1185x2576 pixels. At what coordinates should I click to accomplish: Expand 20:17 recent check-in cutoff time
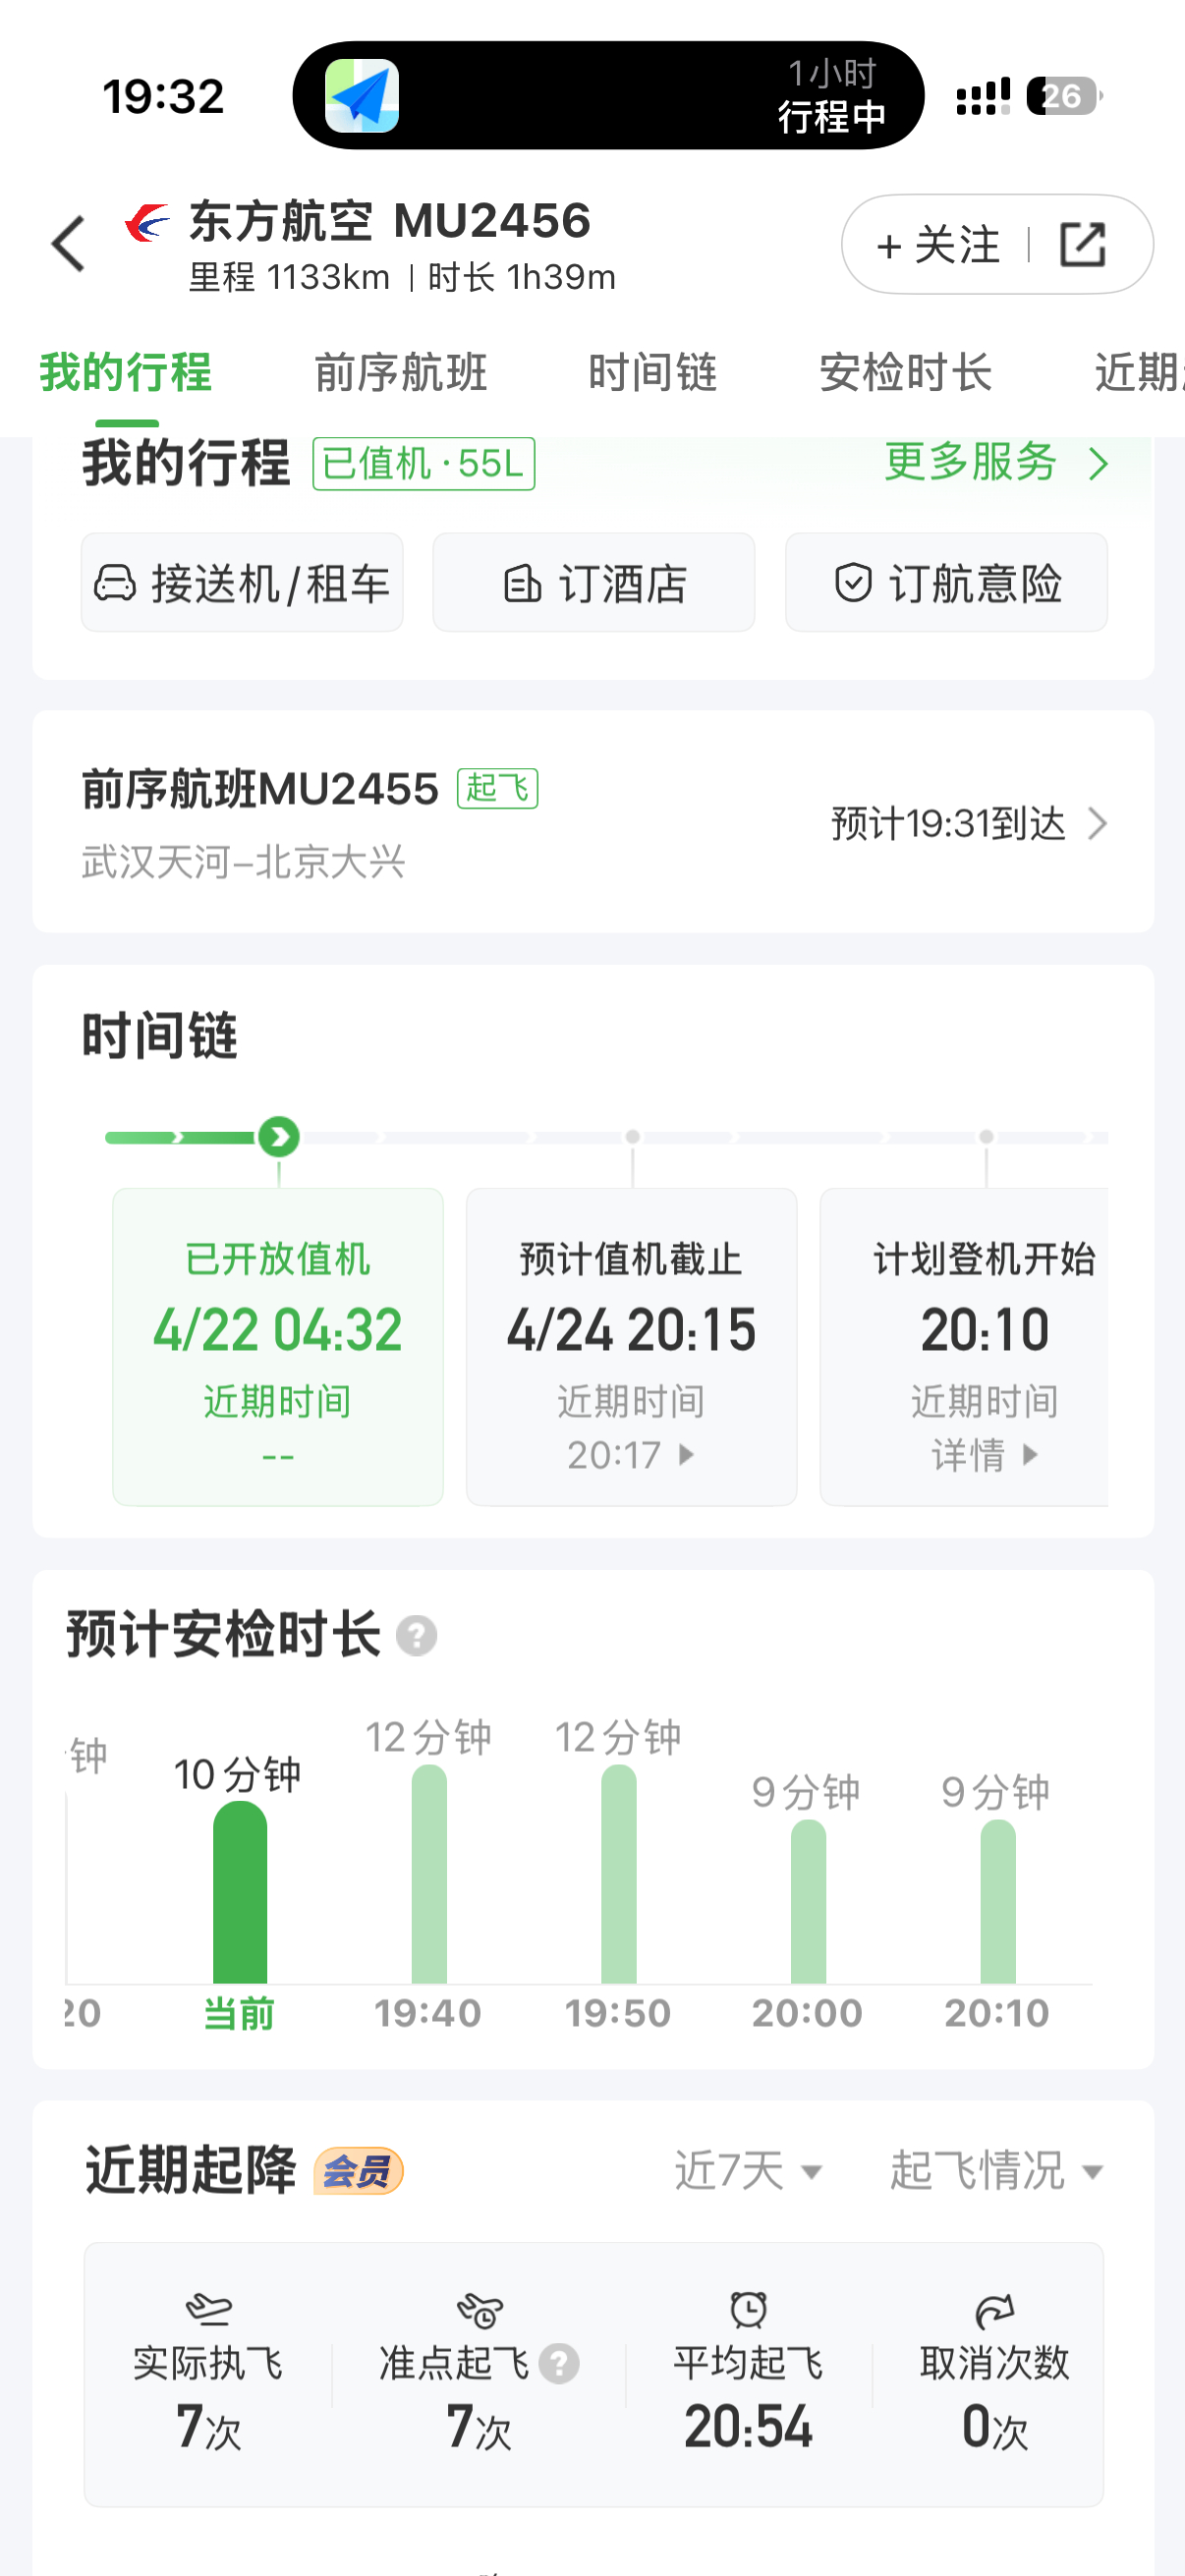(631, 1455)
